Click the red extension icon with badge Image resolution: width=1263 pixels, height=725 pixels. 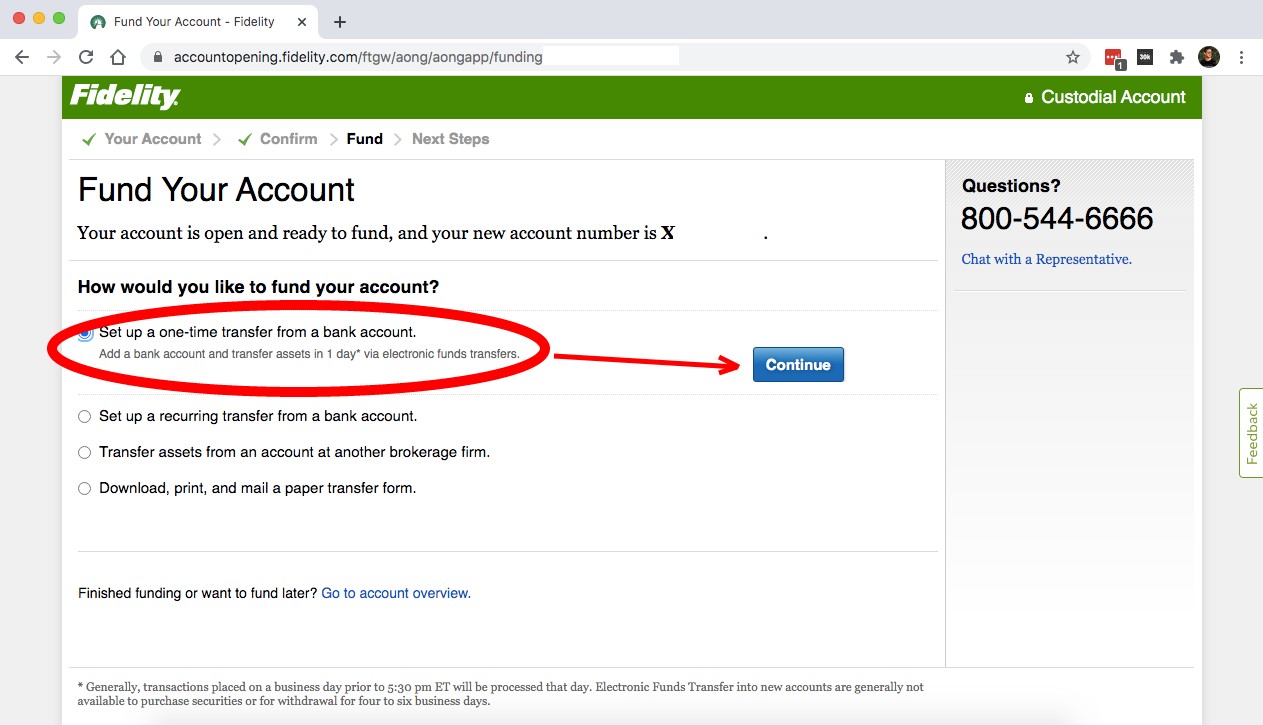[x=1113, y=58]
